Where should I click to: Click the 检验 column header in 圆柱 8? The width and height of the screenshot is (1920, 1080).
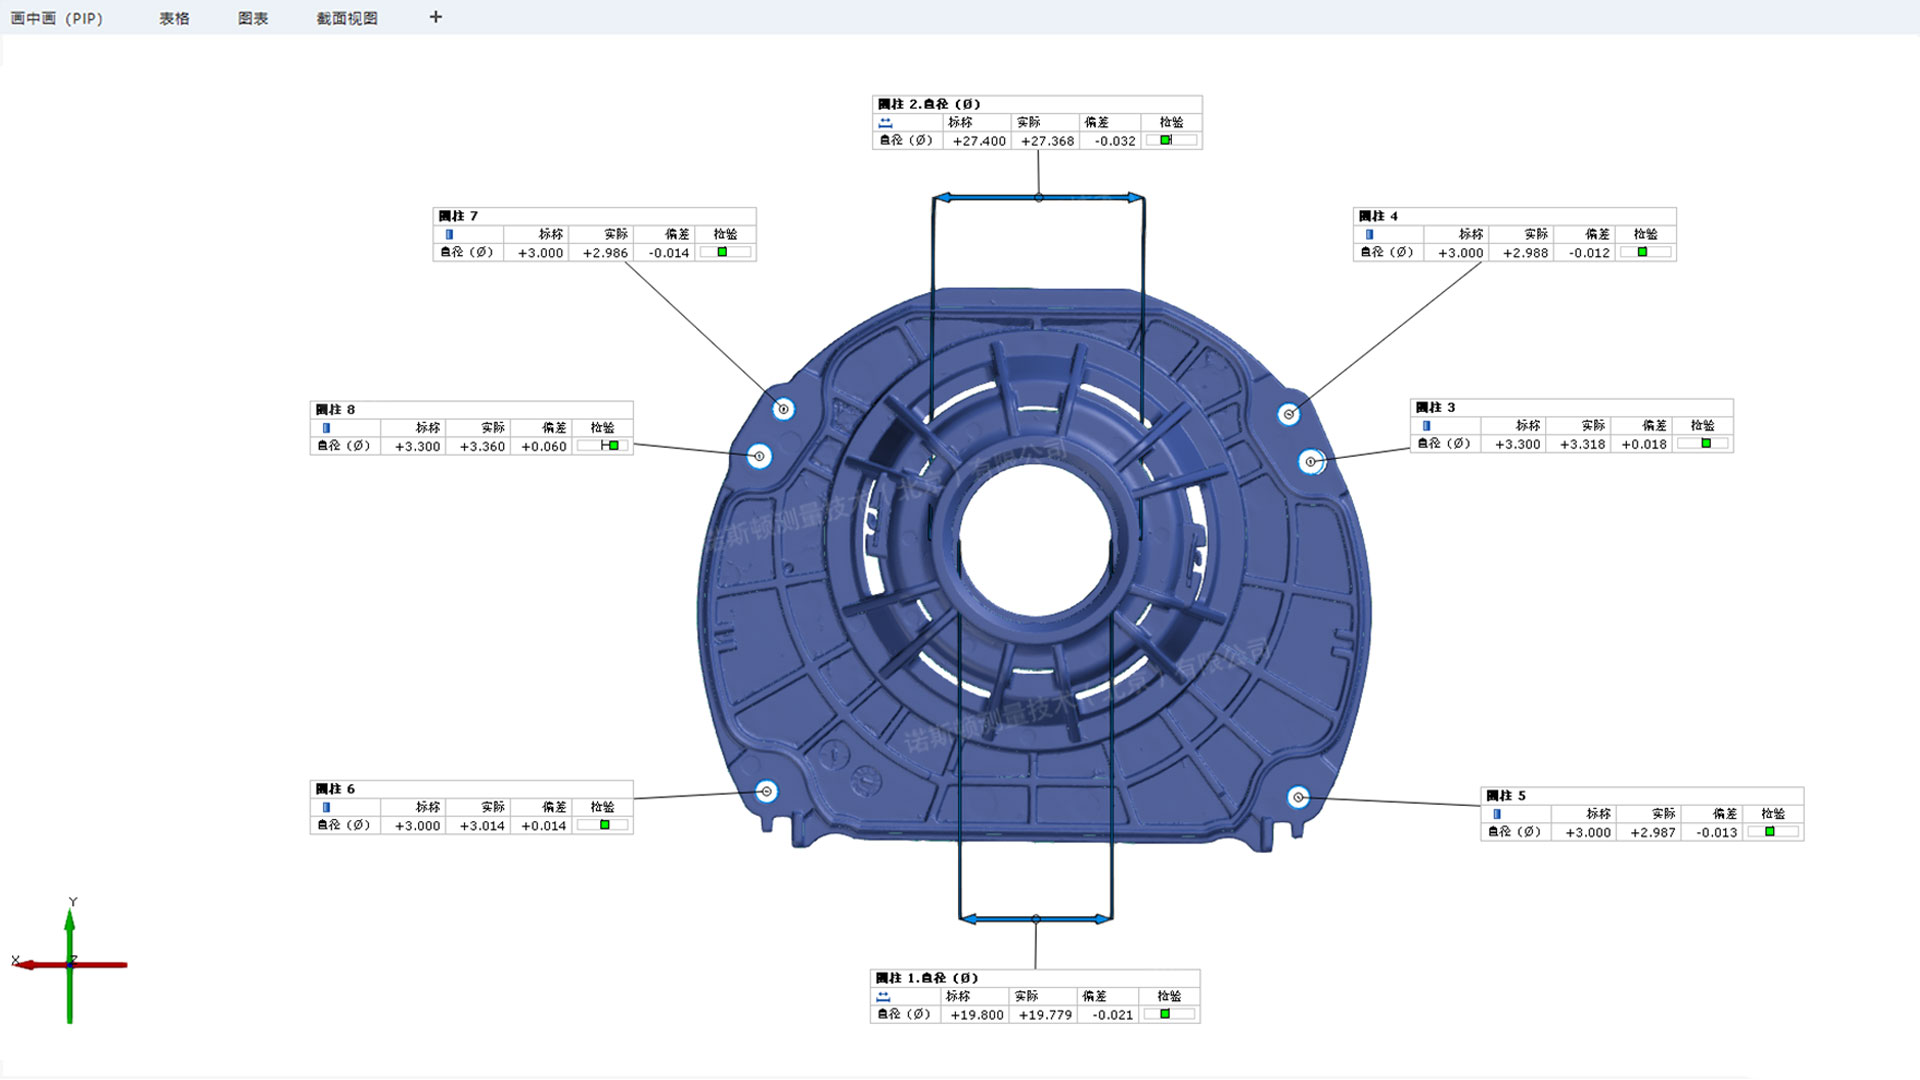[602, 428]
